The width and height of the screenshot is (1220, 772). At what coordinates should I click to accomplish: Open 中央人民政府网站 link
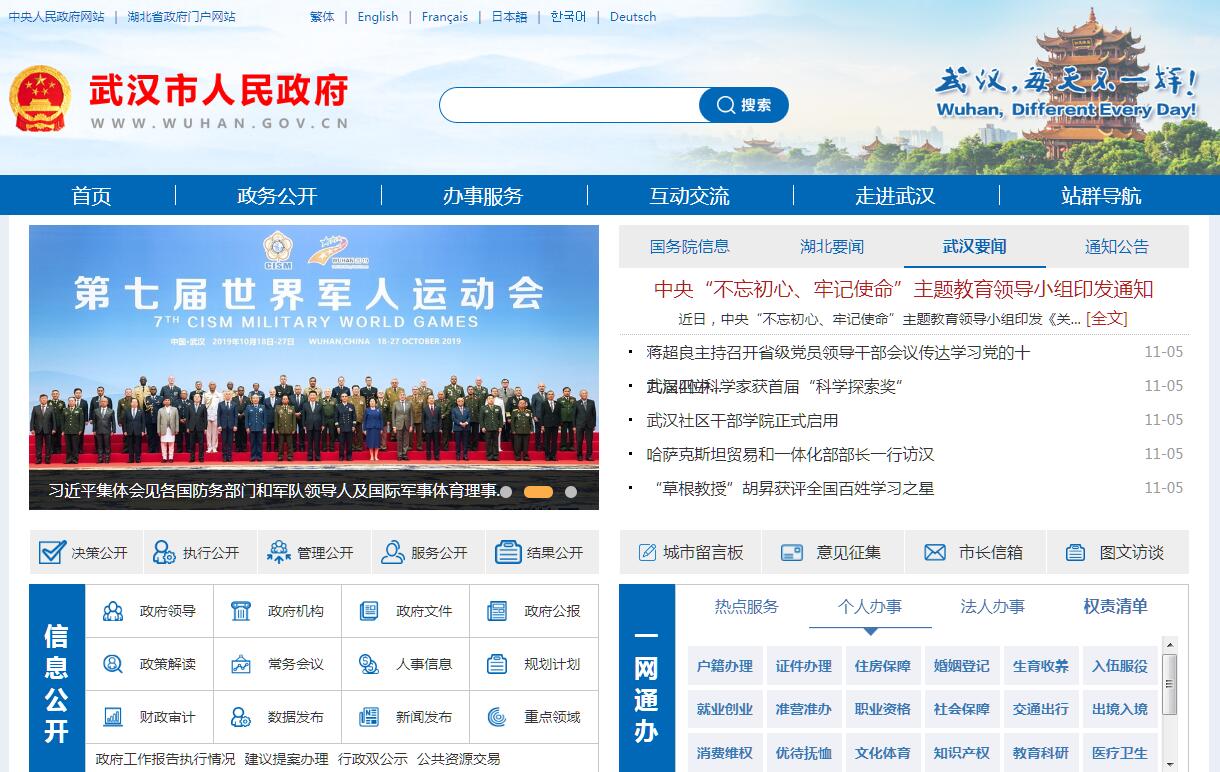tap(56, 16)
